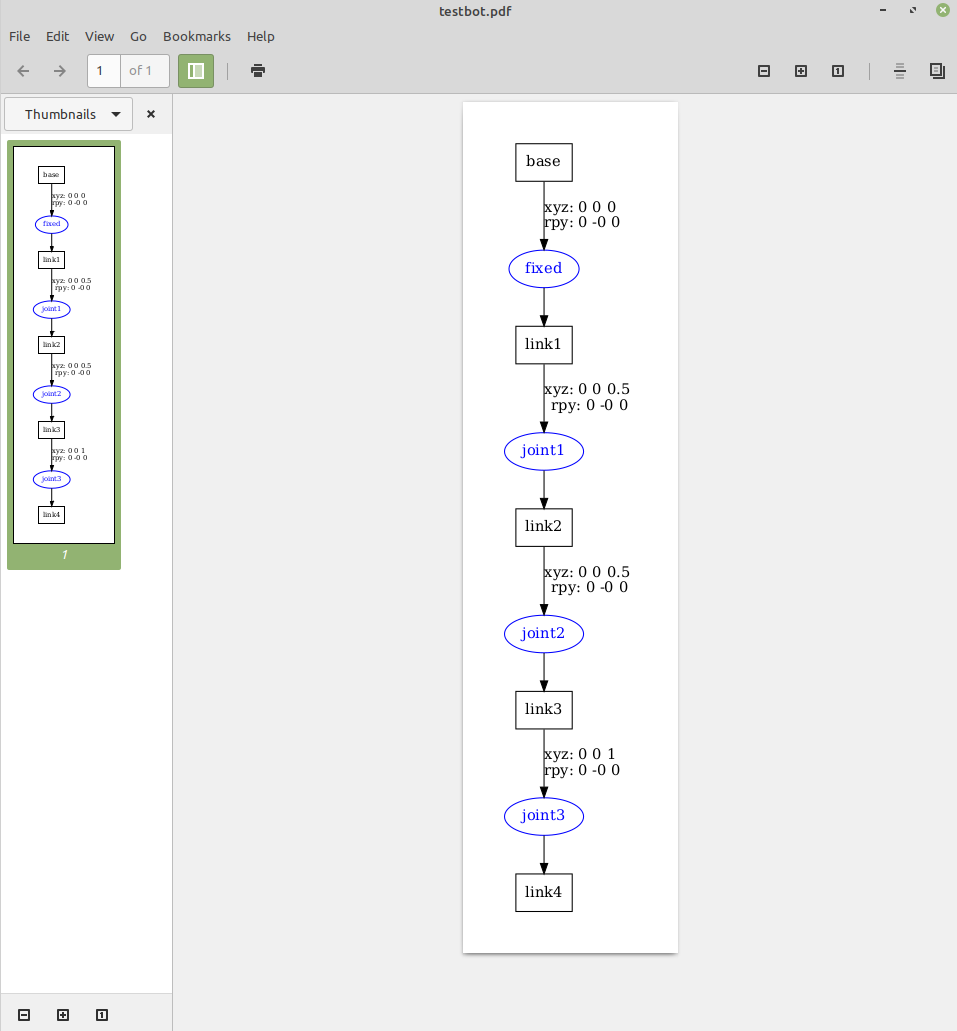The width and height of the screenshot is (957, 1031).
Task: Reset thumbnail size in sidebar bottom
Action: [x=102, y=1015]
